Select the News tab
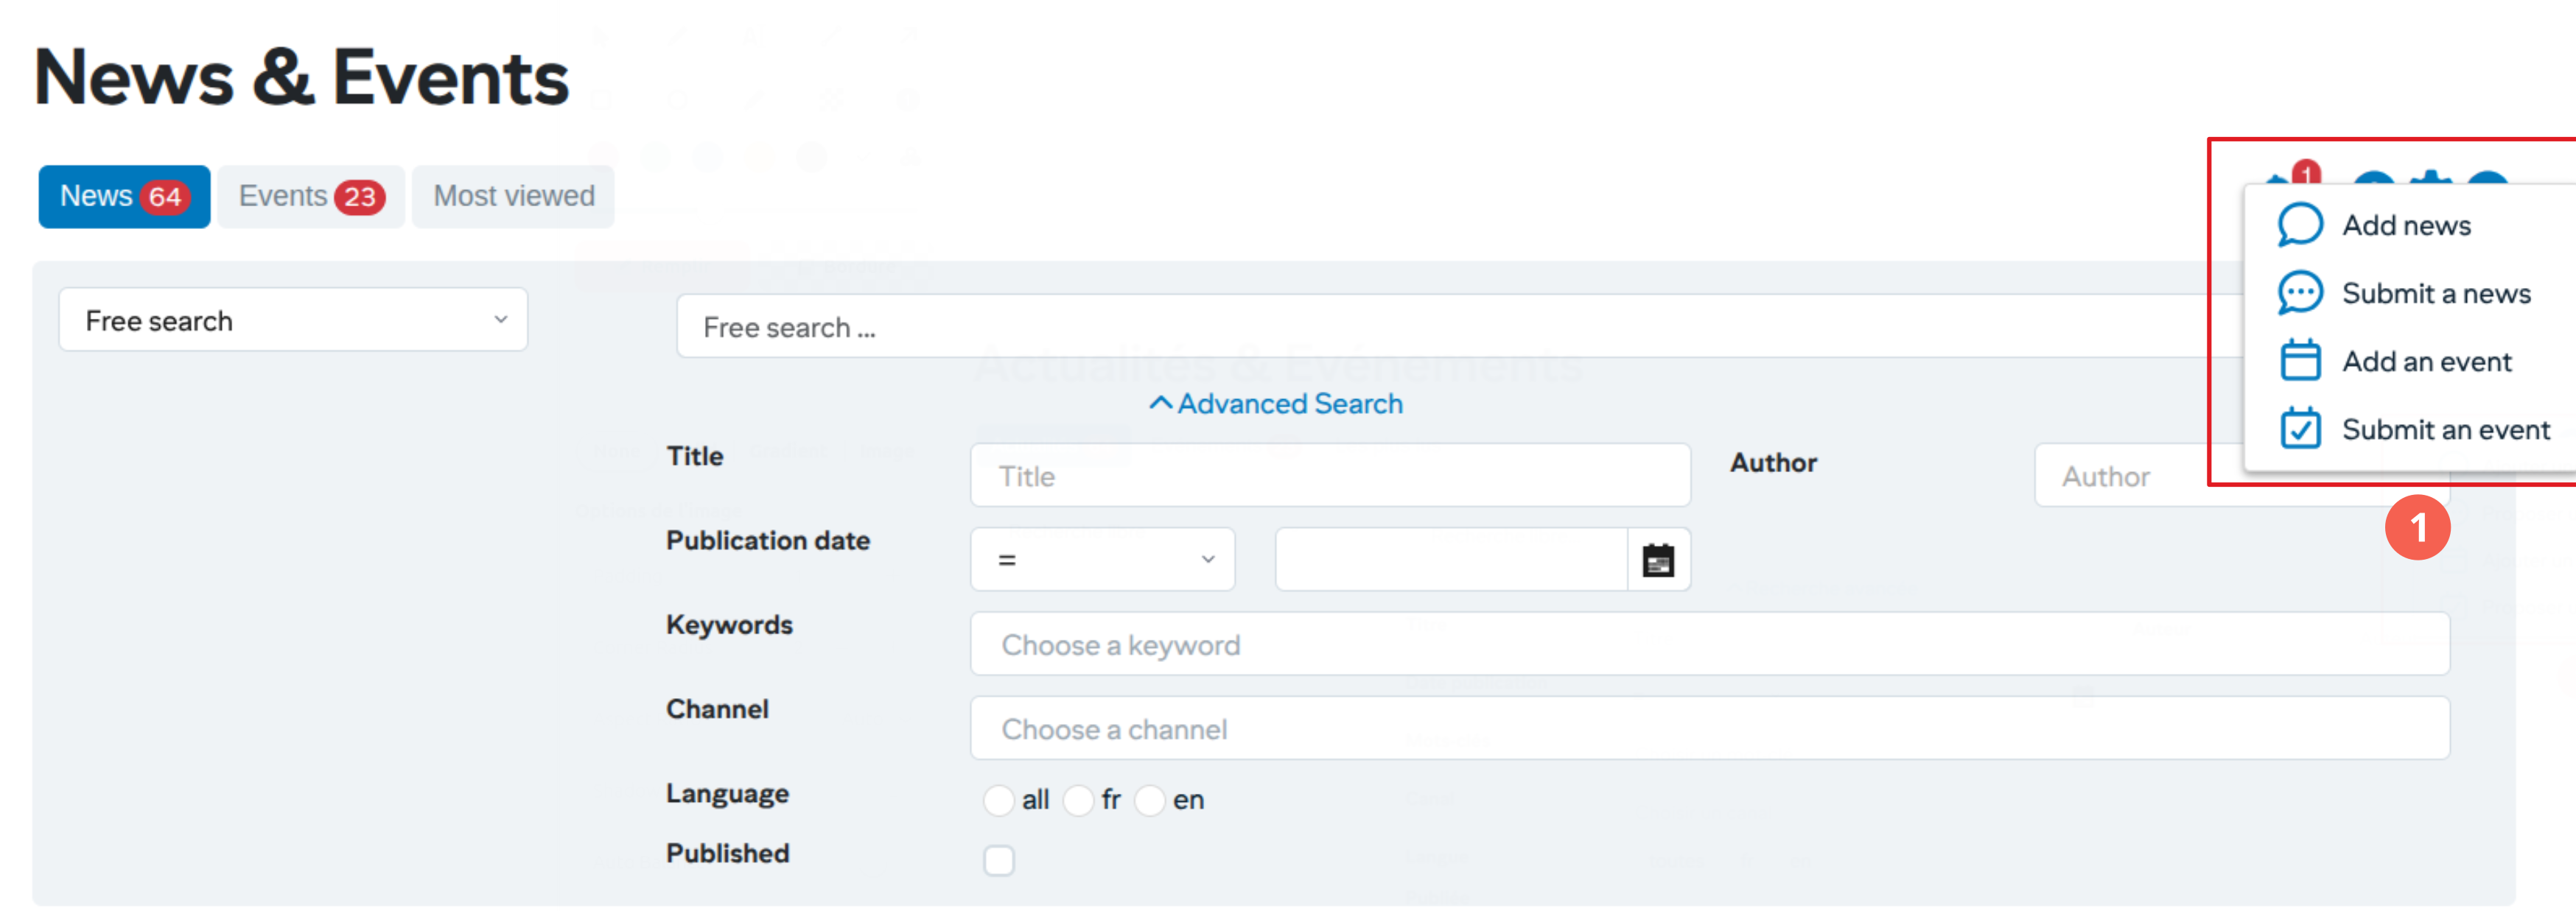 pos(124,196)
